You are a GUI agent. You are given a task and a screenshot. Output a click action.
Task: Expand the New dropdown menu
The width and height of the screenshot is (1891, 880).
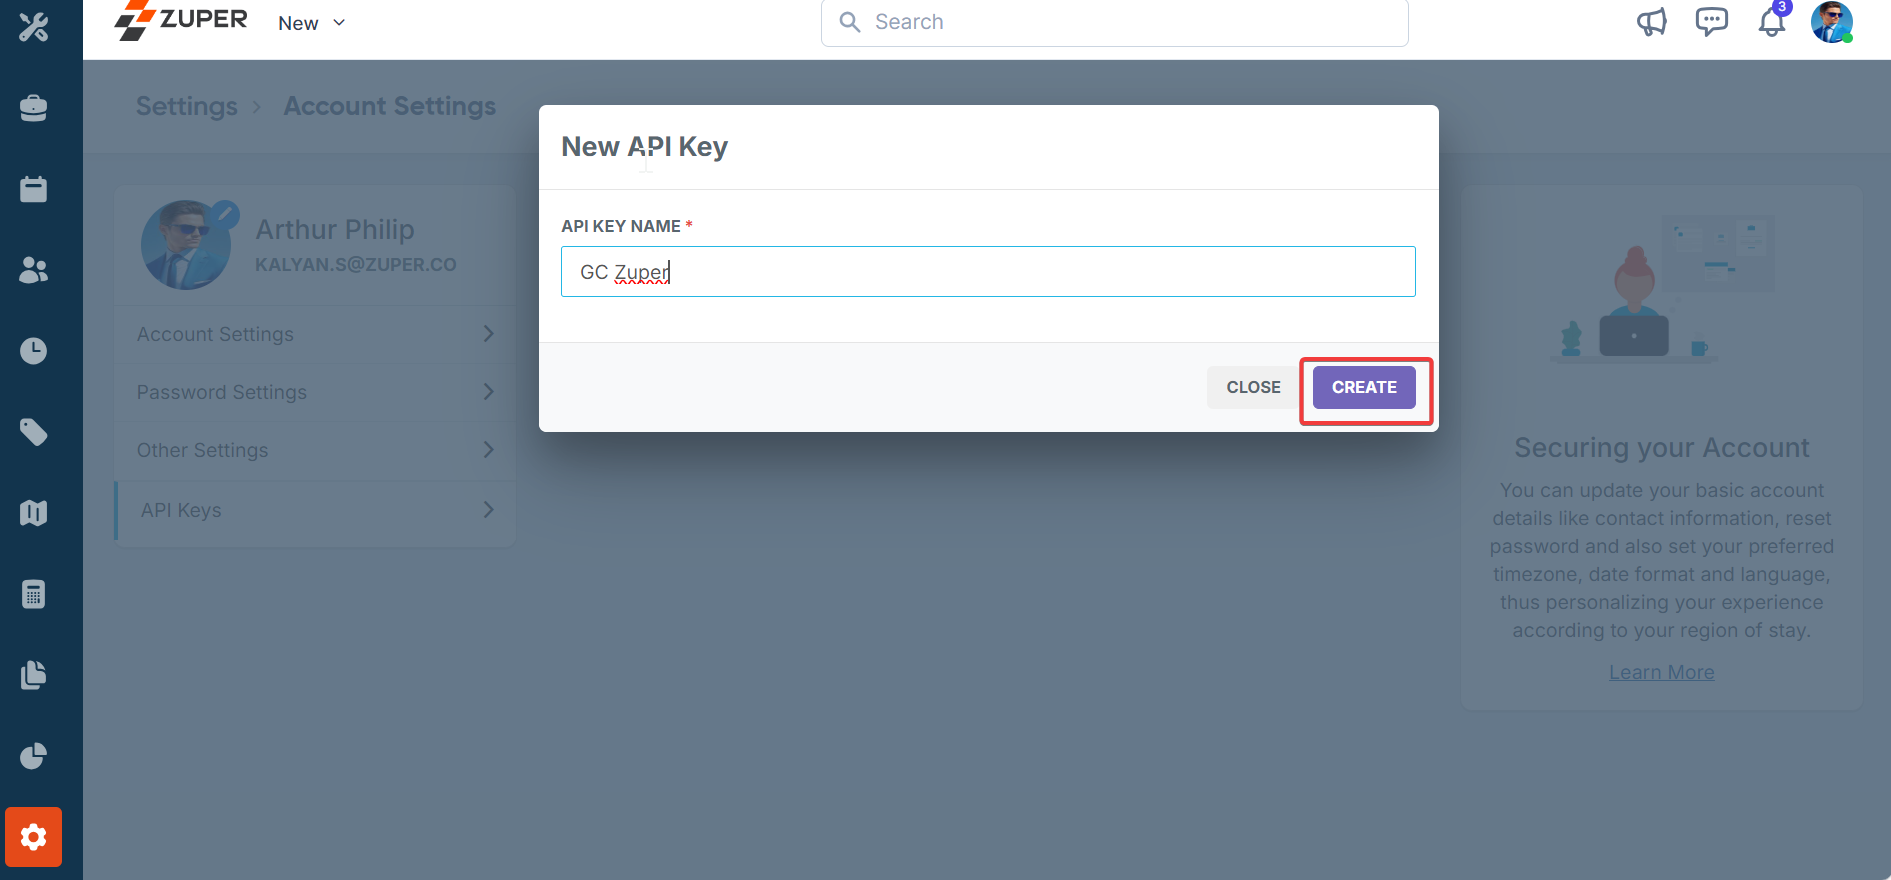[312, 23]
